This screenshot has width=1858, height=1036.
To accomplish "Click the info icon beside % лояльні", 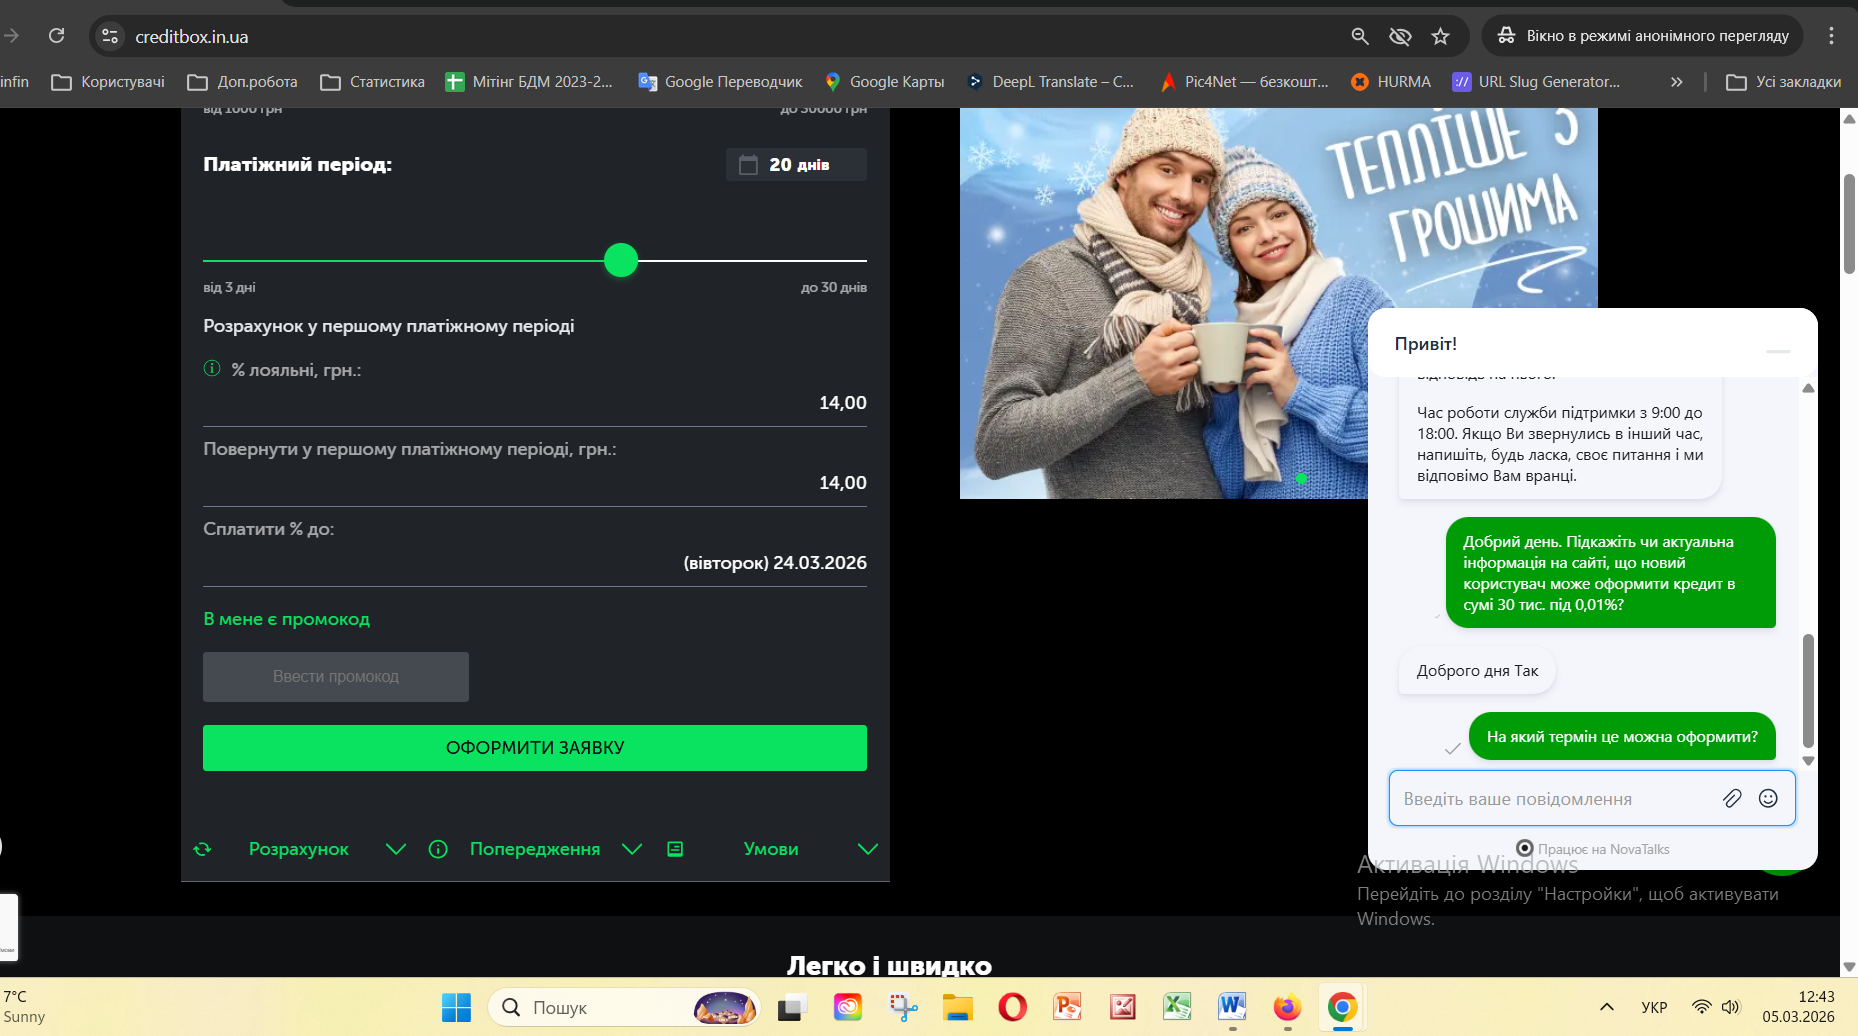I will click(212, 369).
